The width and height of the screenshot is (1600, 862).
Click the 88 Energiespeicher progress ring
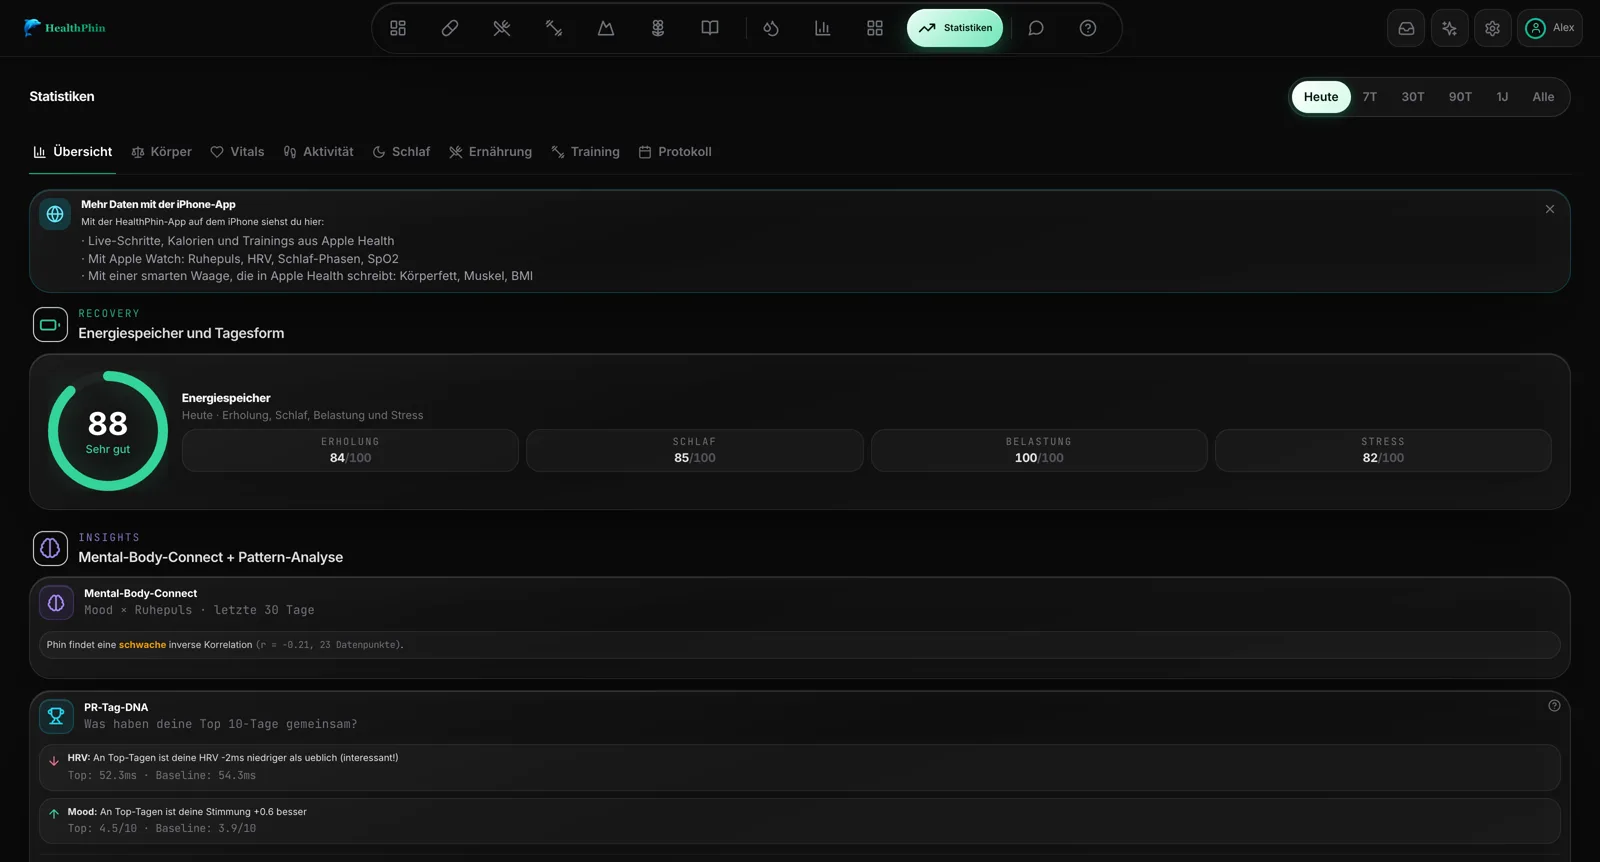click(x=108, y=431)
